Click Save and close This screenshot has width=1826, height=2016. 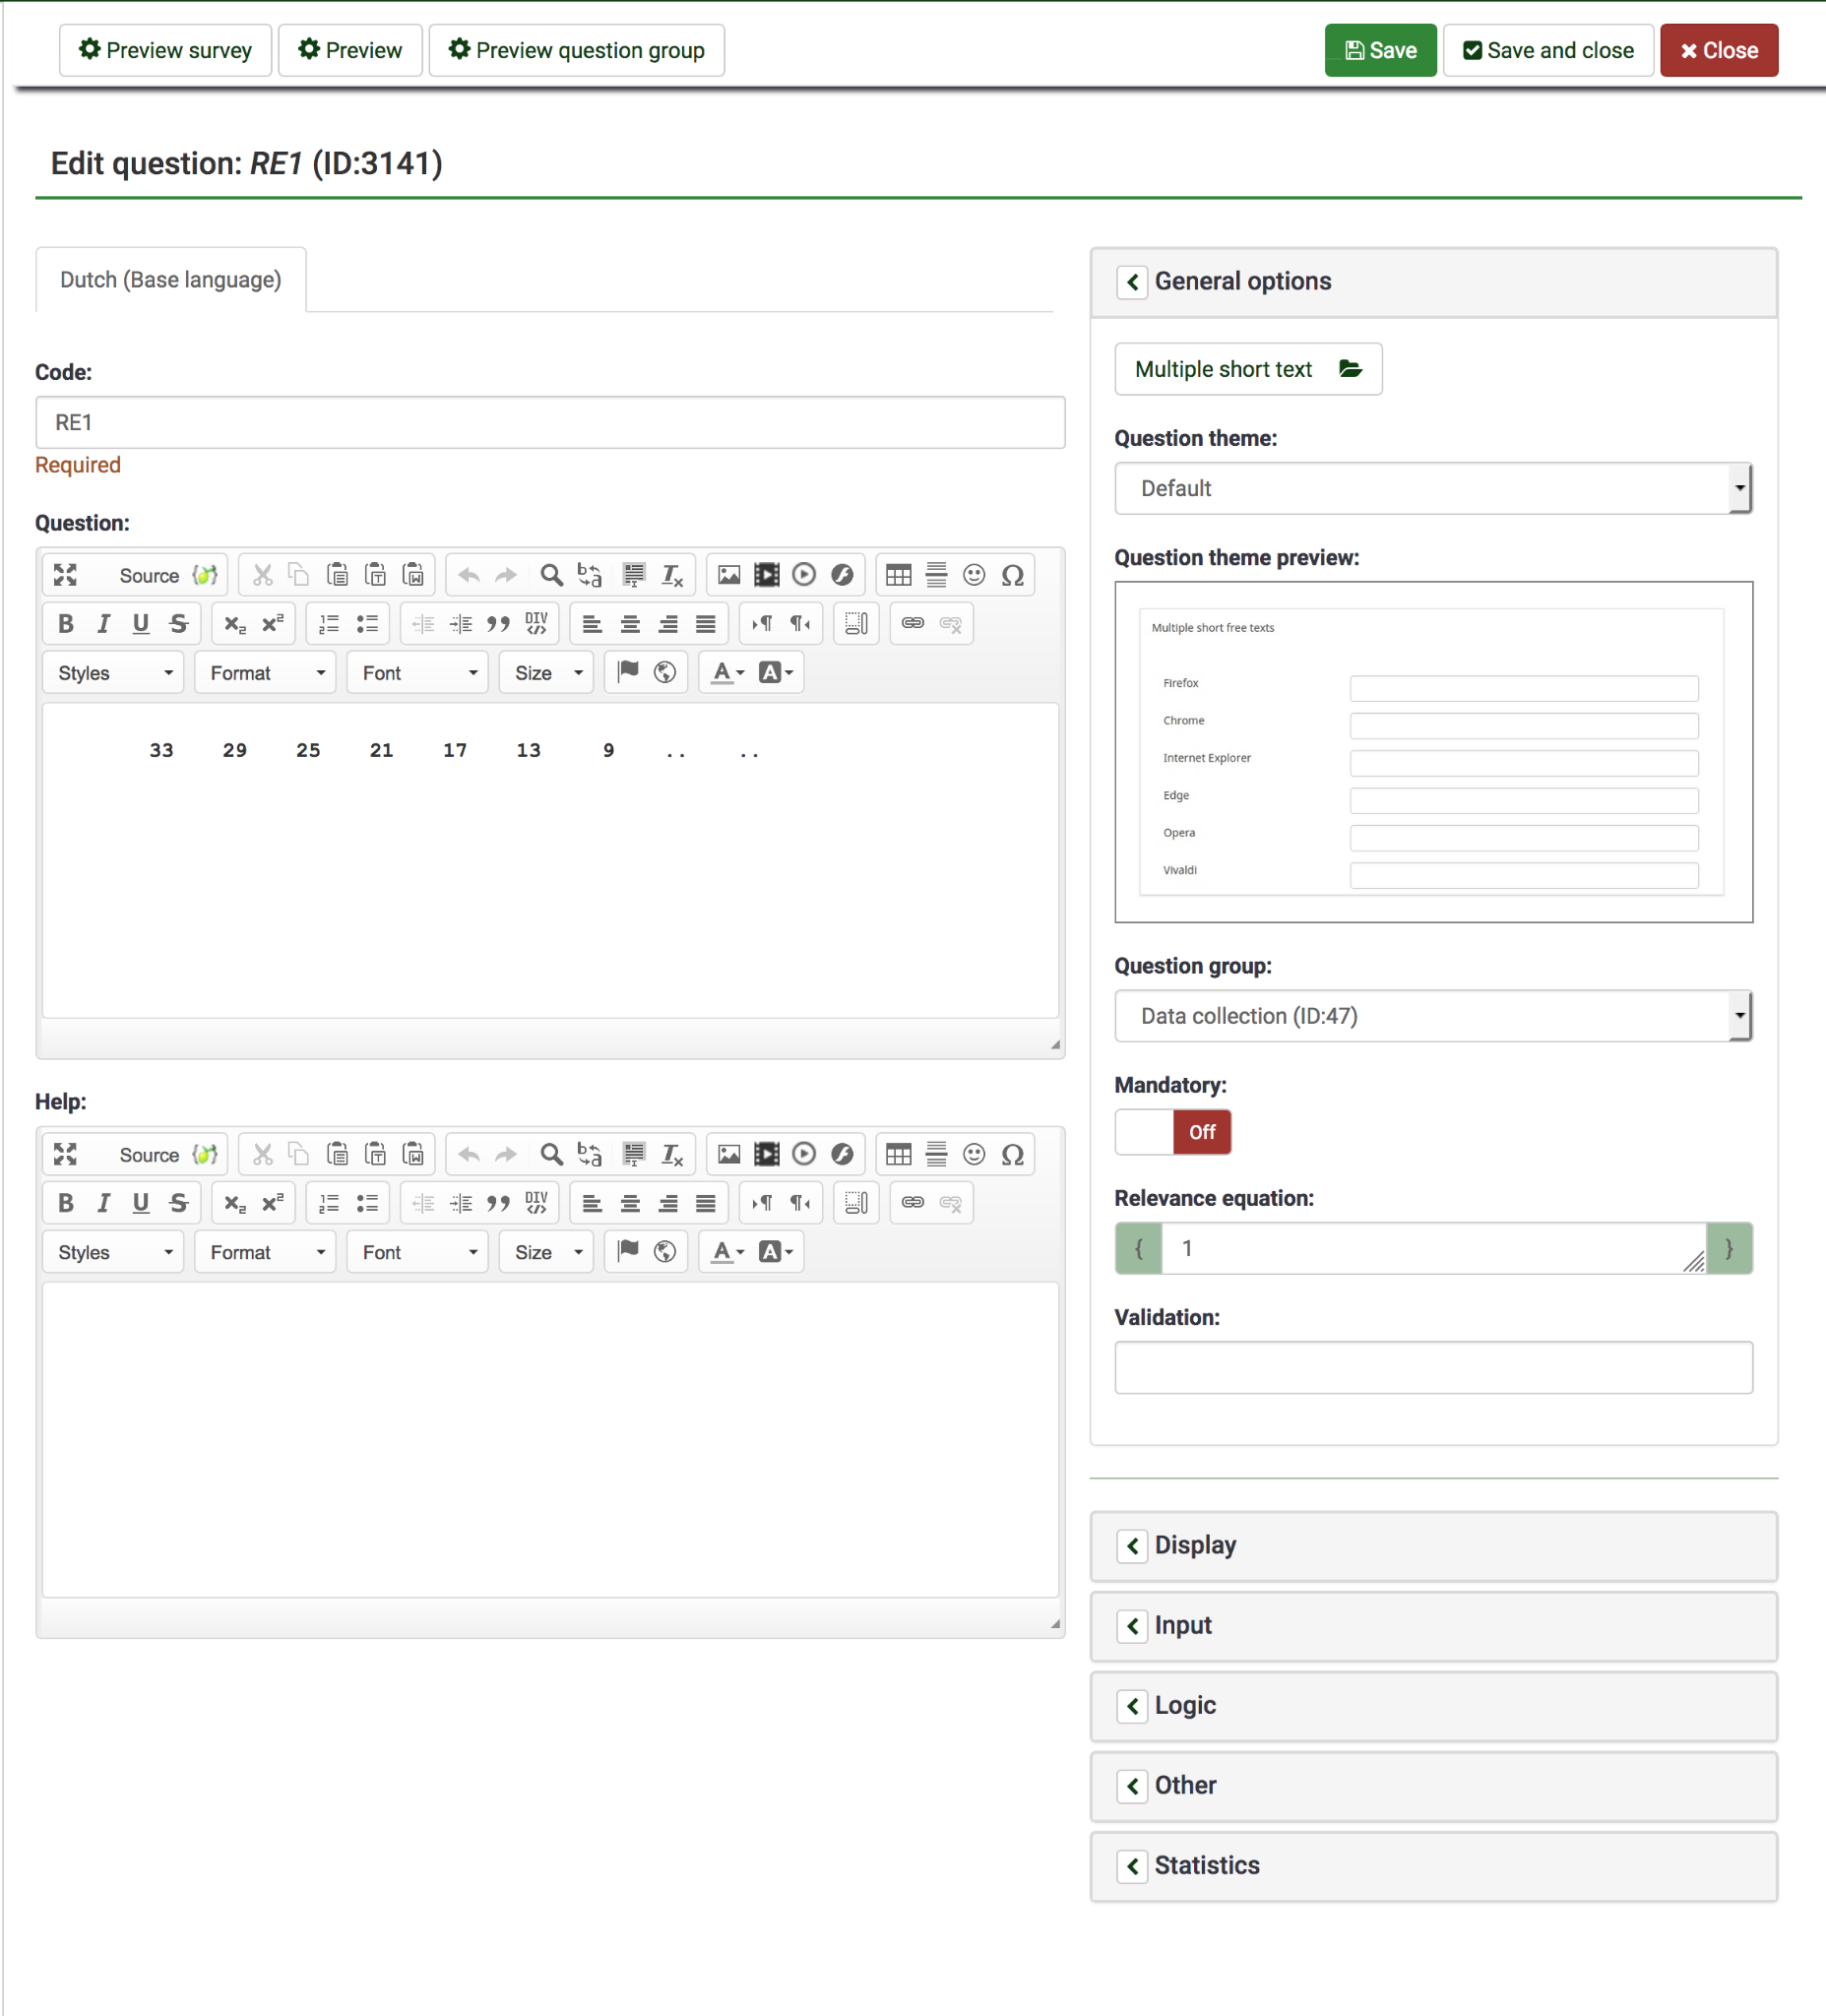(x=1548, y=50)
